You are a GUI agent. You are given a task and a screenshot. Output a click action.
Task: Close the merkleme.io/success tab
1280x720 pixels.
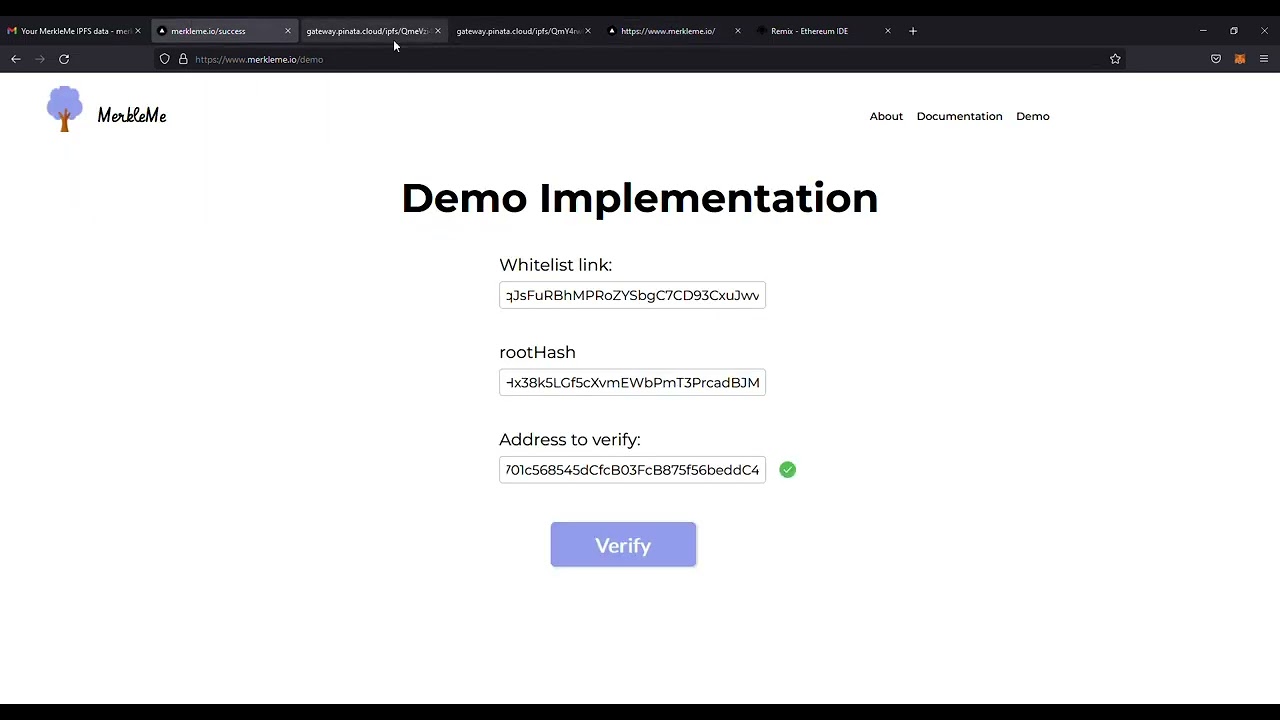pyautogui.click(x=288, y=31)
